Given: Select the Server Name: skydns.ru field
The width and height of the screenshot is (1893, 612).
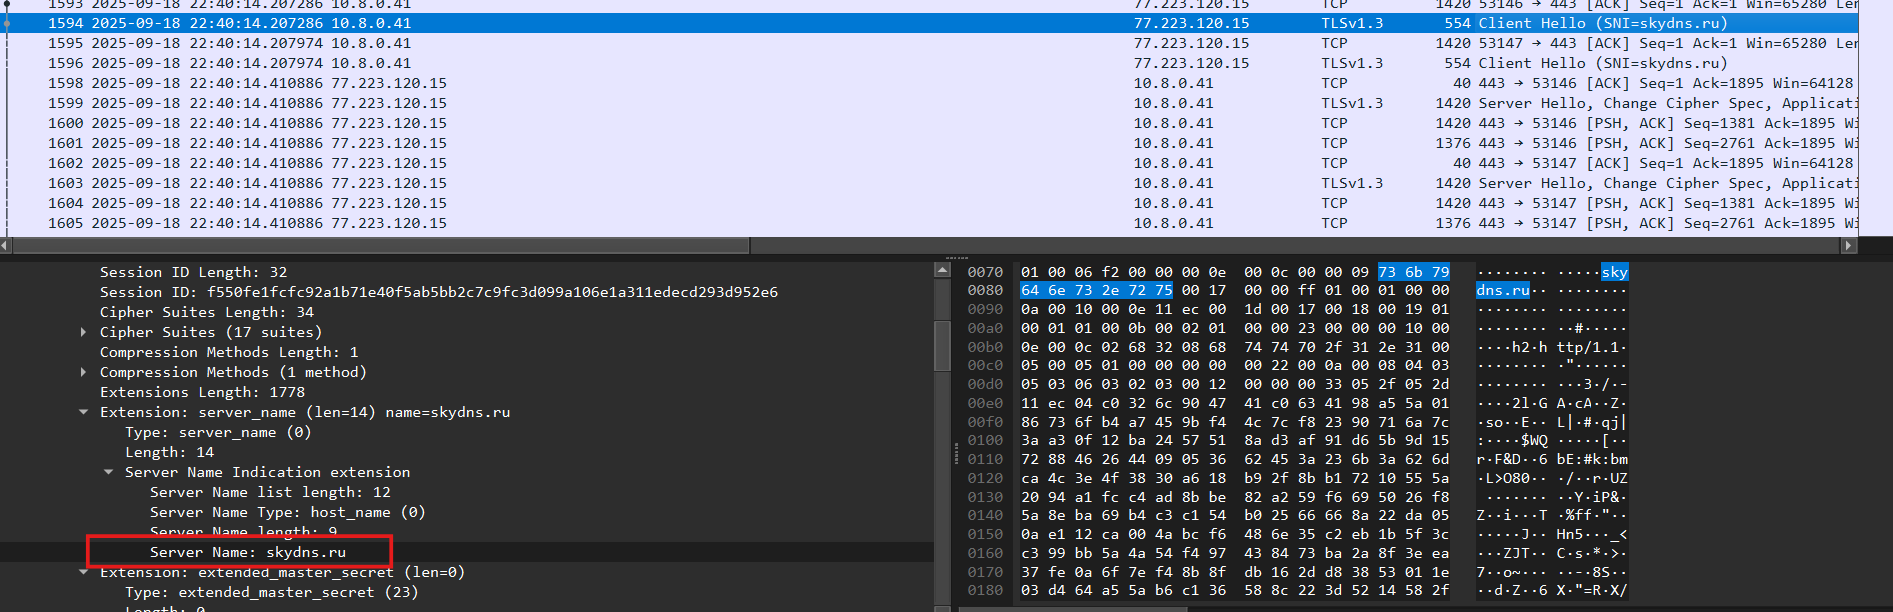Looking at the screenshot, I should (x=247, y=552).
